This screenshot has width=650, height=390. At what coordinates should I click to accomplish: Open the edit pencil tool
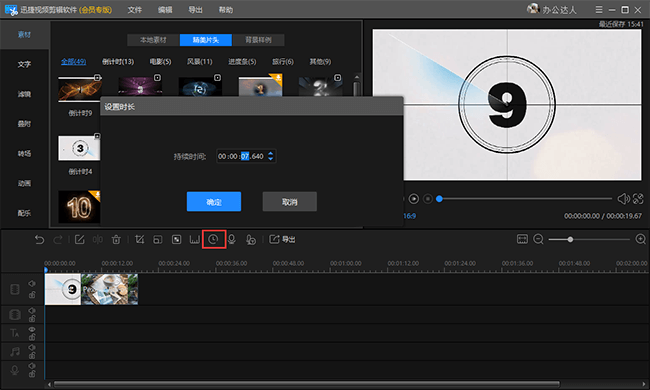coord(80,240)
